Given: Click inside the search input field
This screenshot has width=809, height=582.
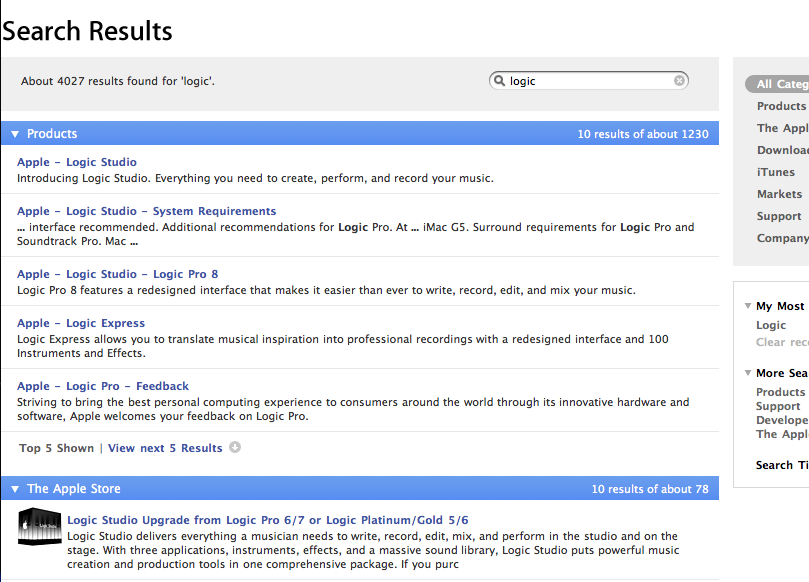Looking at the screenshot, I should (580, 80).
